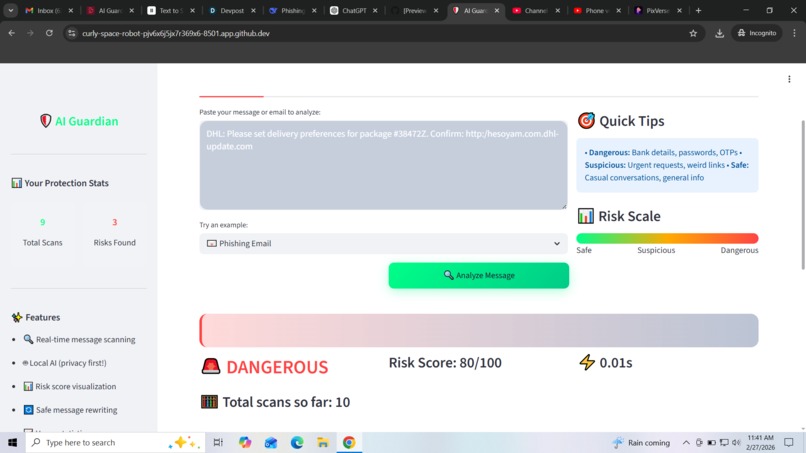
Task: Switch to the Phone YouTube tab
Action: pos(598,10)
